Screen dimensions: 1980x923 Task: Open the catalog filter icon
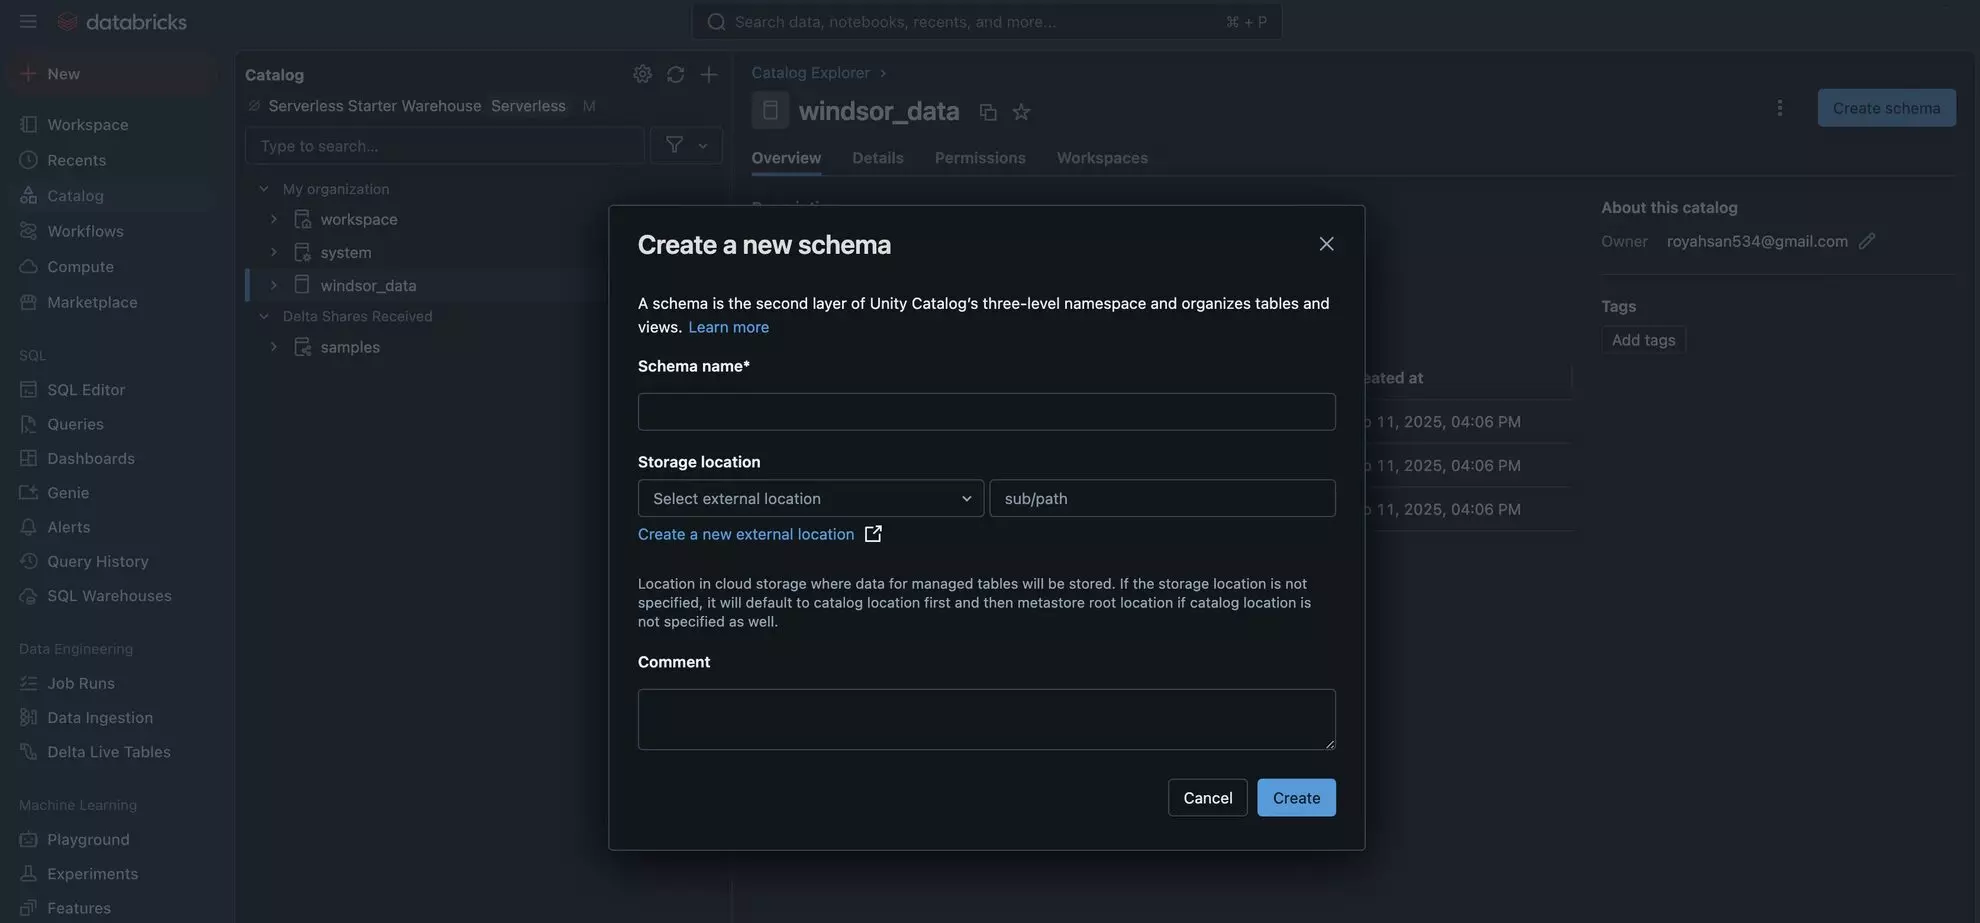pos(674,145)
